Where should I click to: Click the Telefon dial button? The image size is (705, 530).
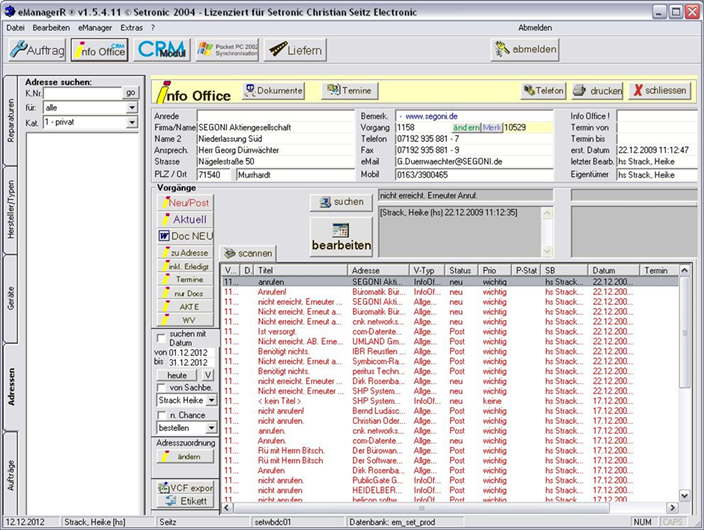click(543, 91)
